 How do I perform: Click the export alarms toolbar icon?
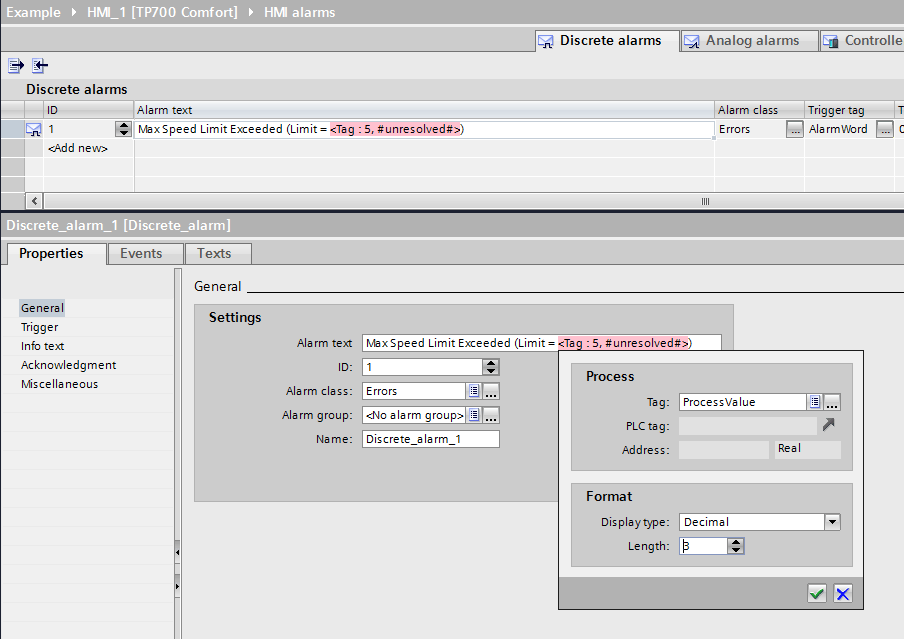coord(16,65)
